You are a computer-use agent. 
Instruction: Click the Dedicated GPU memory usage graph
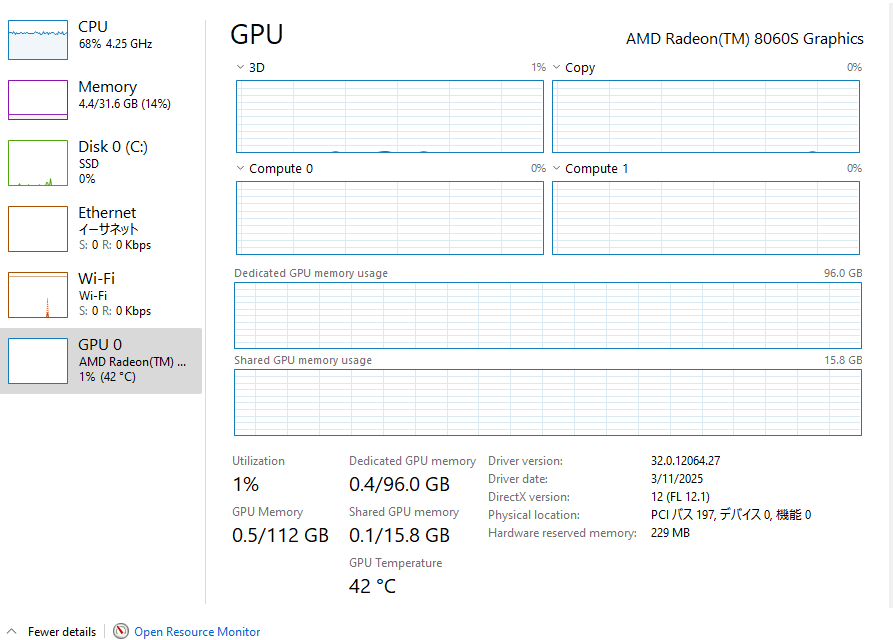coord(548,315)
